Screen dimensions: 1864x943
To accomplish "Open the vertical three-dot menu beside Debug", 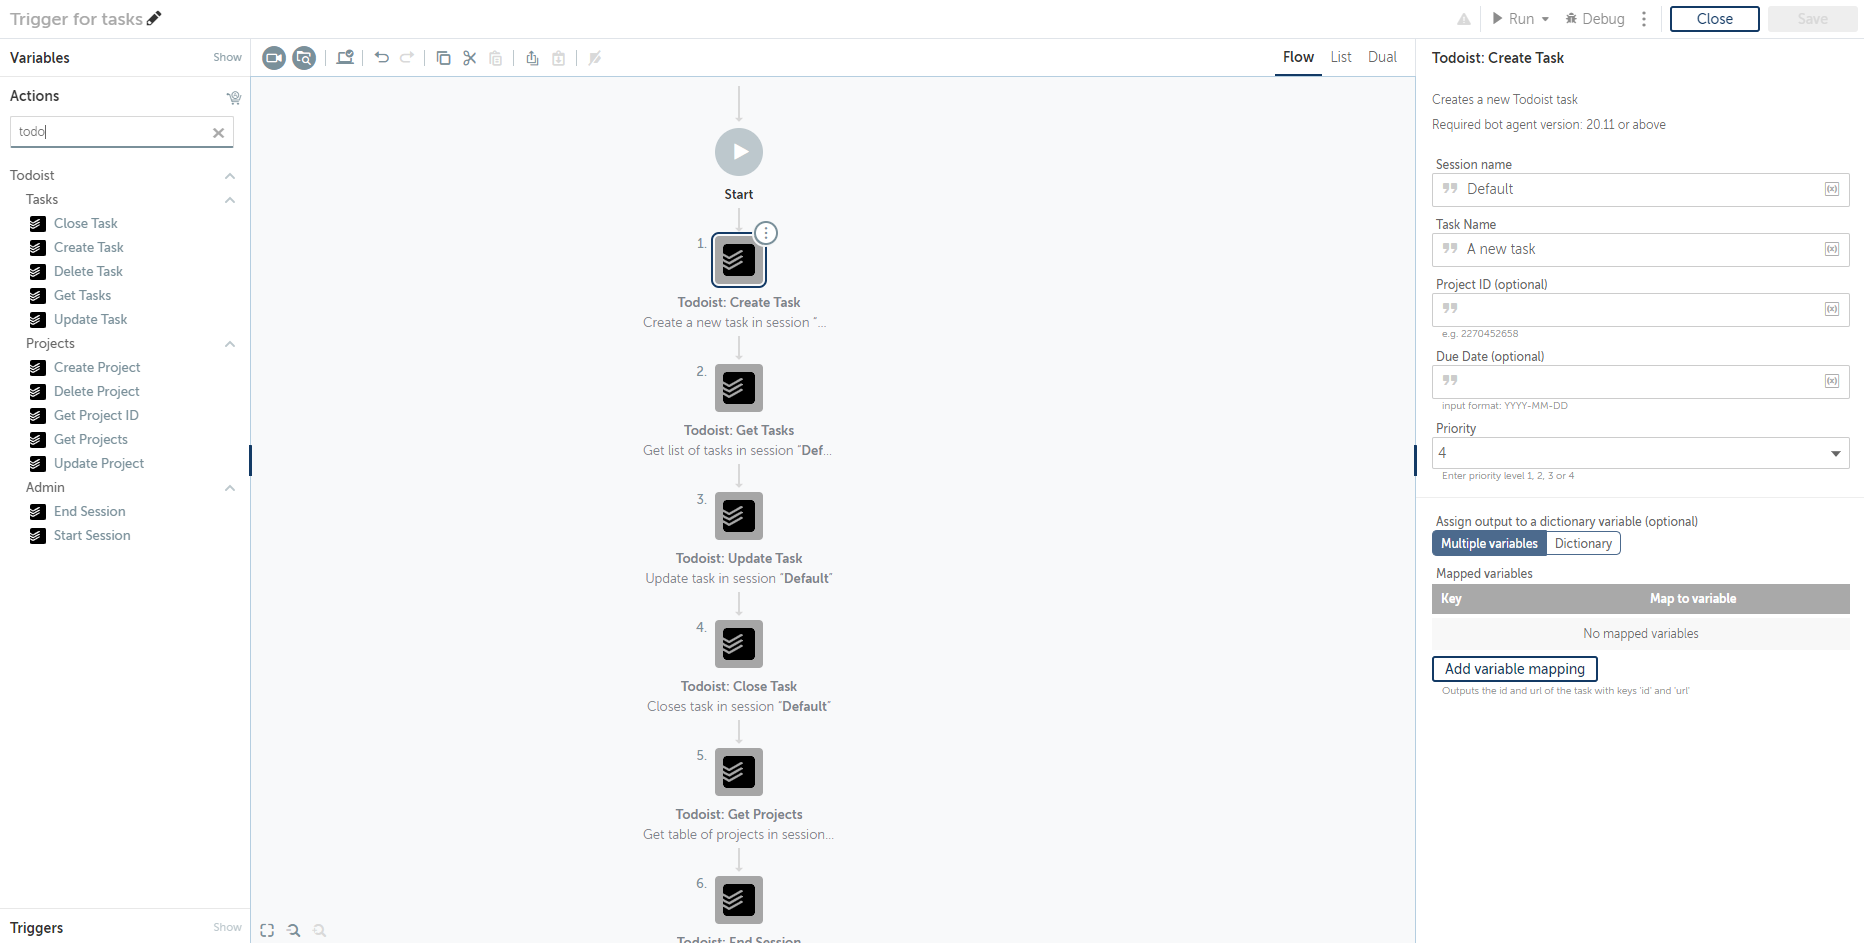I will tap(1644, 19).
